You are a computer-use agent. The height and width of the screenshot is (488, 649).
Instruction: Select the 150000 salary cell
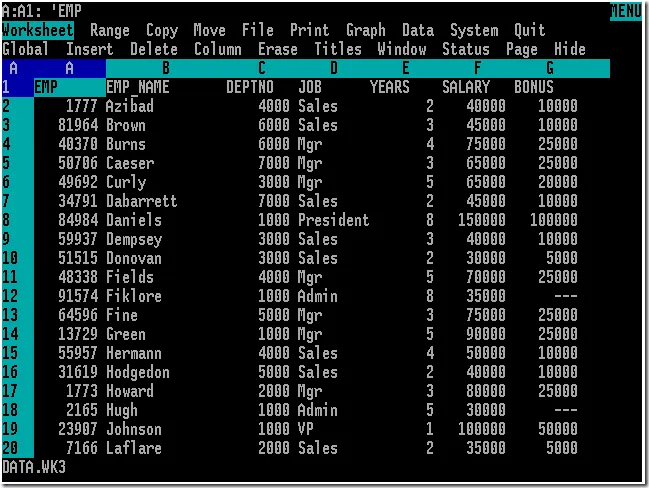click(482, 220)
